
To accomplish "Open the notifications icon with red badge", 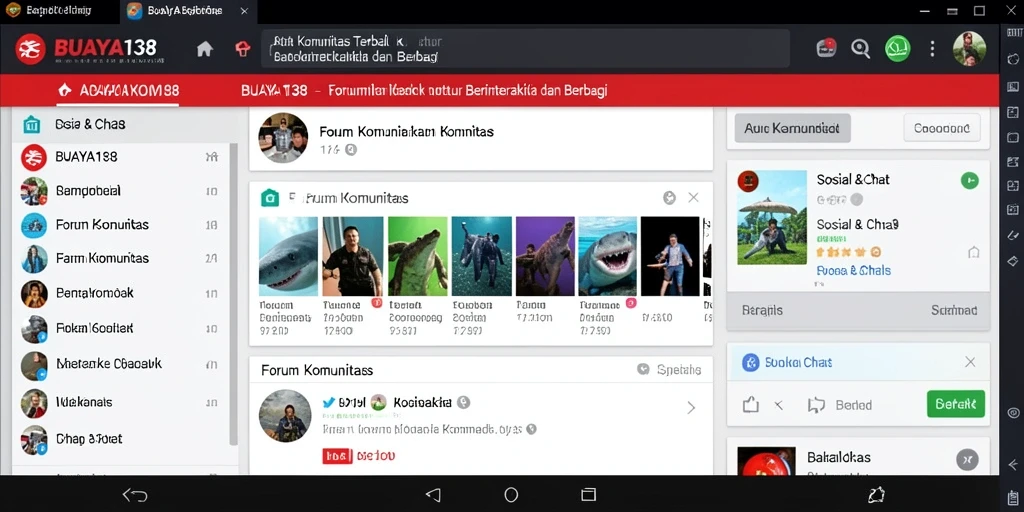I will (826, 48).
